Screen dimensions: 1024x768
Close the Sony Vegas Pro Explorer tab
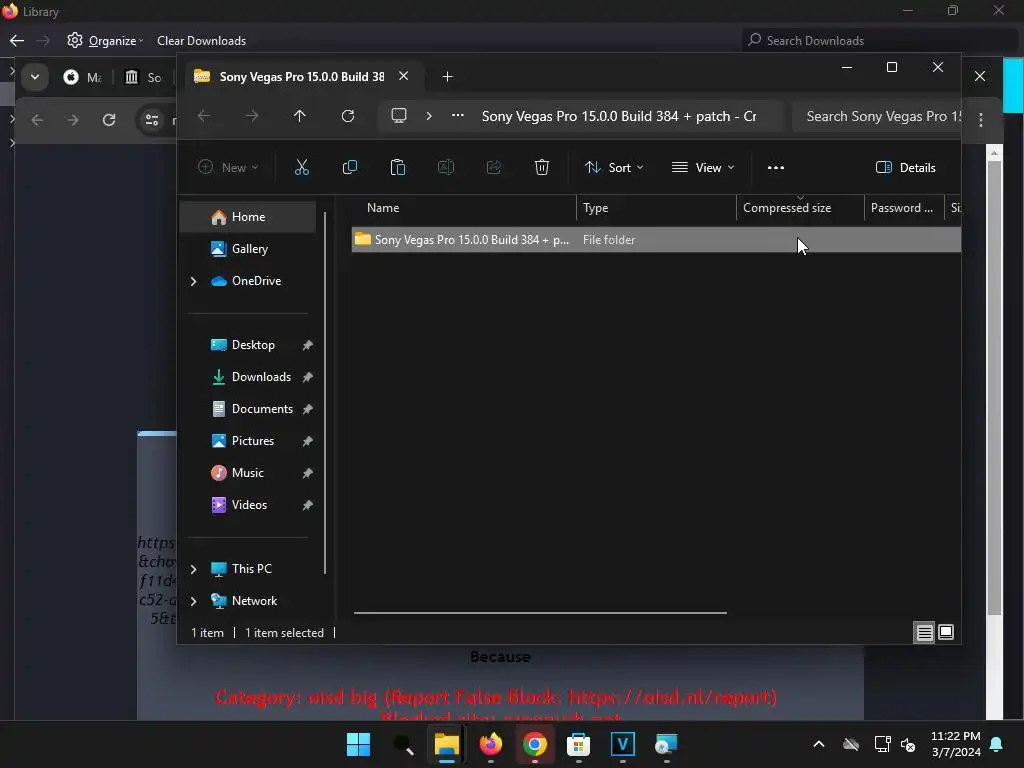404,76
